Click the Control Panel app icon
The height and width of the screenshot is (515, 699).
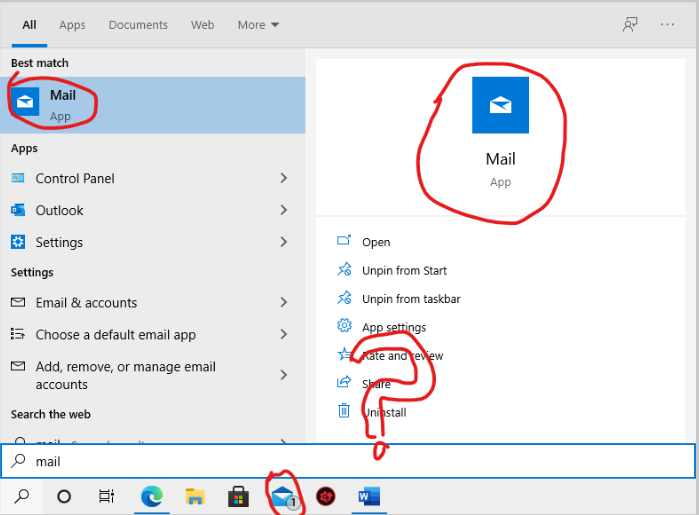click(x=18, y=178)
